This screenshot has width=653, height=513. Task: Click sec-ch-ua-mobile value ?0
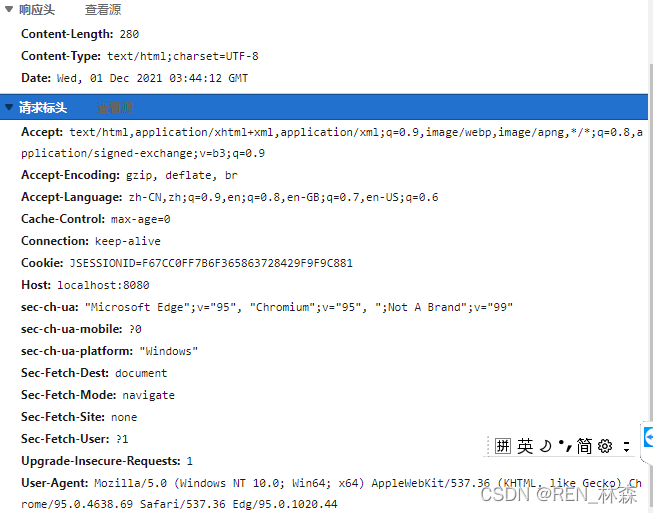[x=135, y=329]
